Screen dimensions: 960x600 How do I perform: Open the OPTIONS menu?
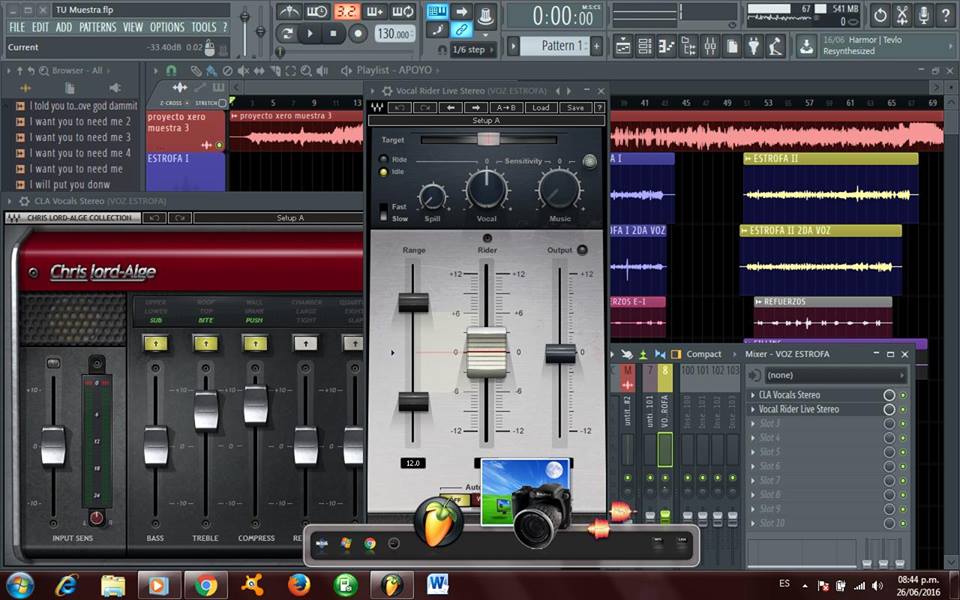click(x=167, y=28)
